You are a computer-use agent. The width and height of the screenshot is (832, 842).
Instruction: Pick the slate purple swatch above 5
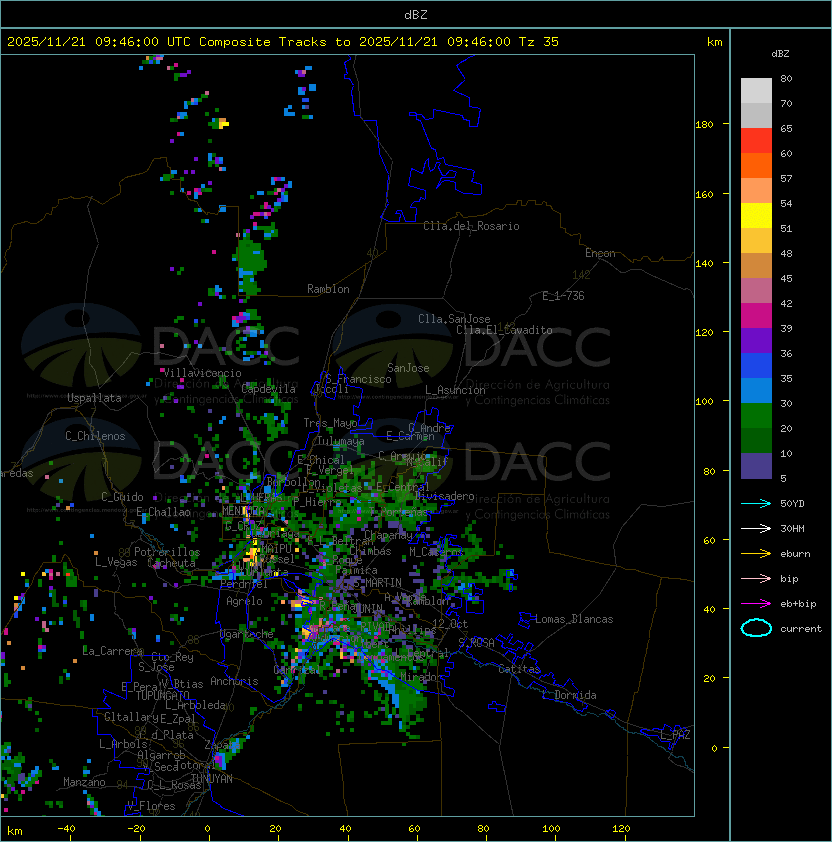coord(756,466)
